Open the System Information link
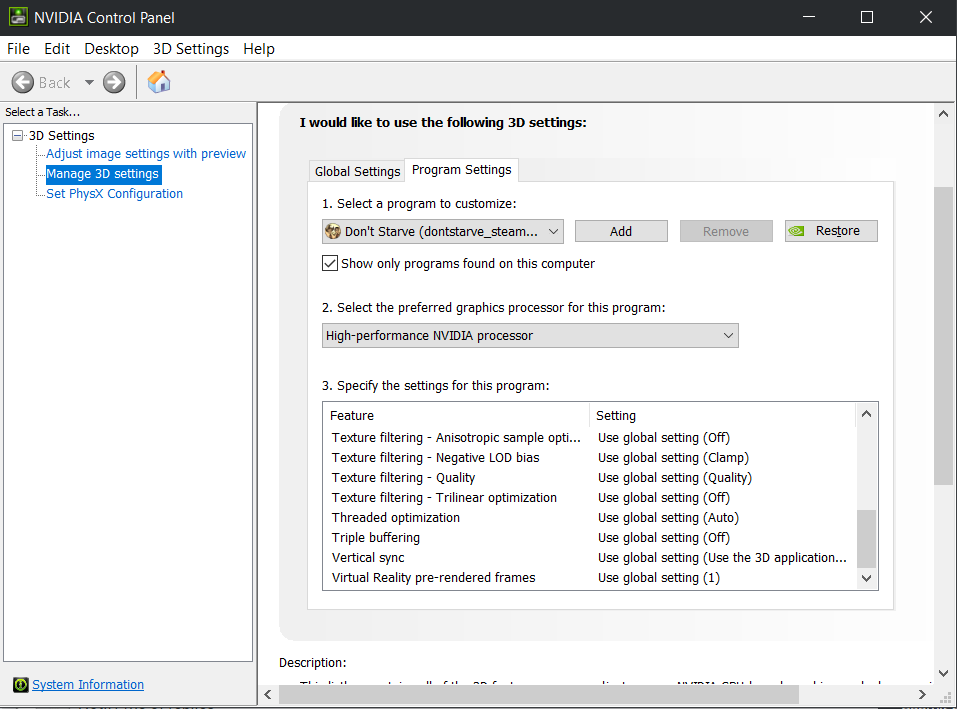This screenshot has width=957, height=709. point(88,685)
